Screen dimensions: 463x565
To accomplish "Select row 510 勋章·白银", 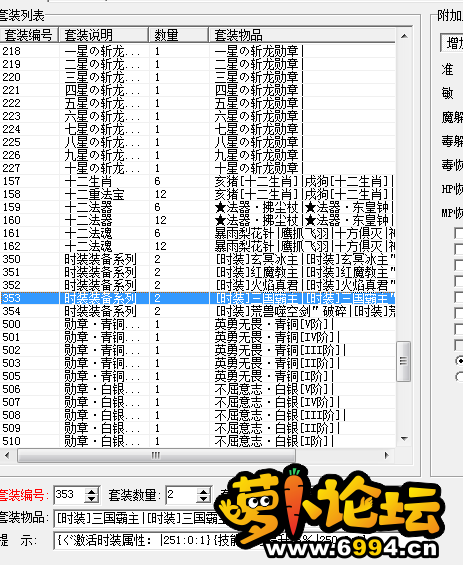I will pos(197,441).
